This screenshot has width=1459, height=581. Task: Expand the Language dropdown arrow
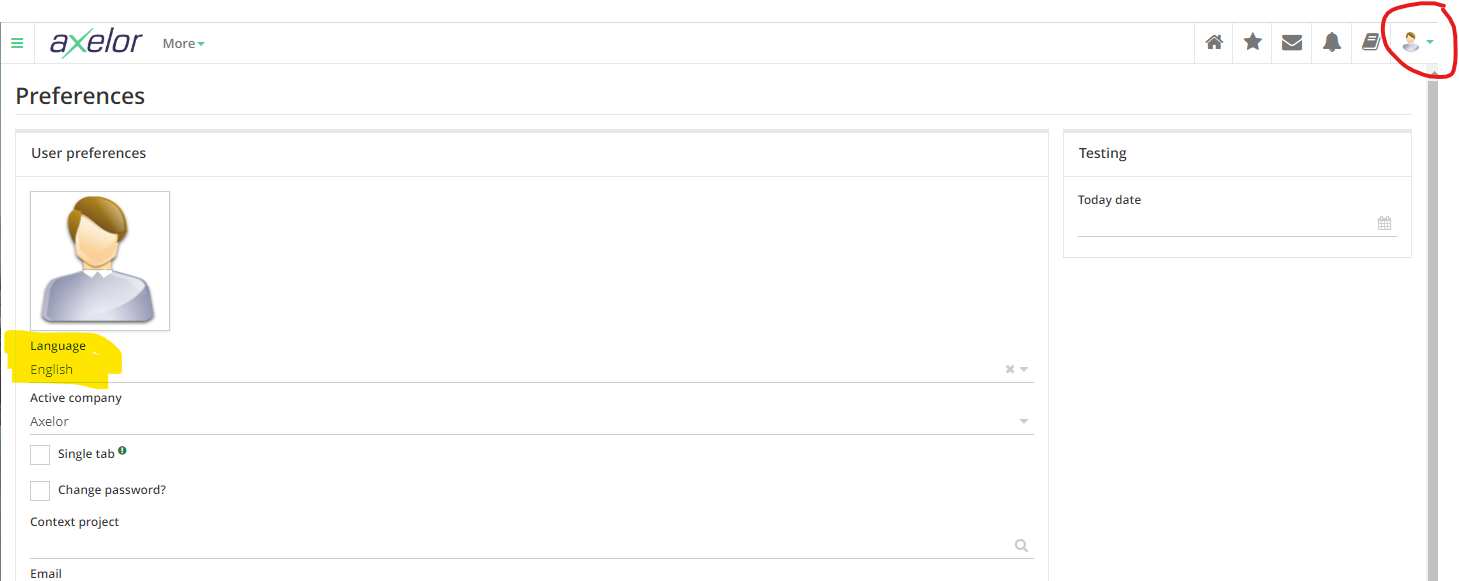(1024, 369)
